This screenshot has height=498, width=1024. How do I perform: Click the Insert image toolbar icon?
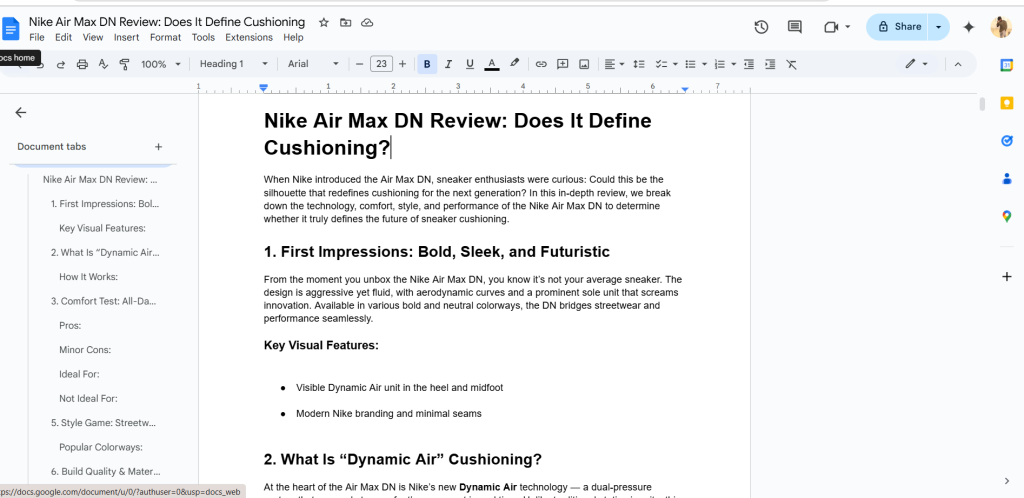point(584,64)
